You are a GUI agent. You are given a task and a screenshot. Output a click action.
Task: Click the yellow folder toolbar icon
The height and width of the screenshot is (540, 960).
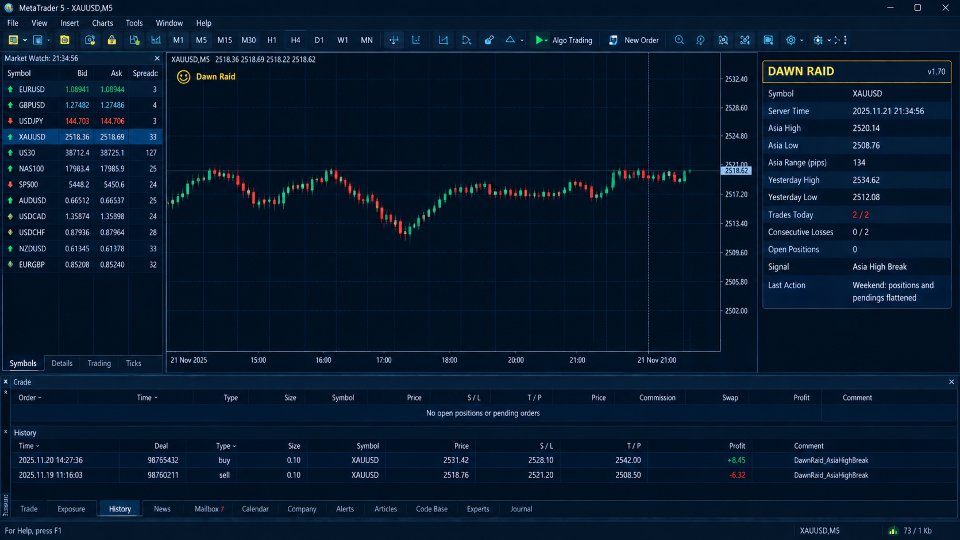[x=65, y=40]
